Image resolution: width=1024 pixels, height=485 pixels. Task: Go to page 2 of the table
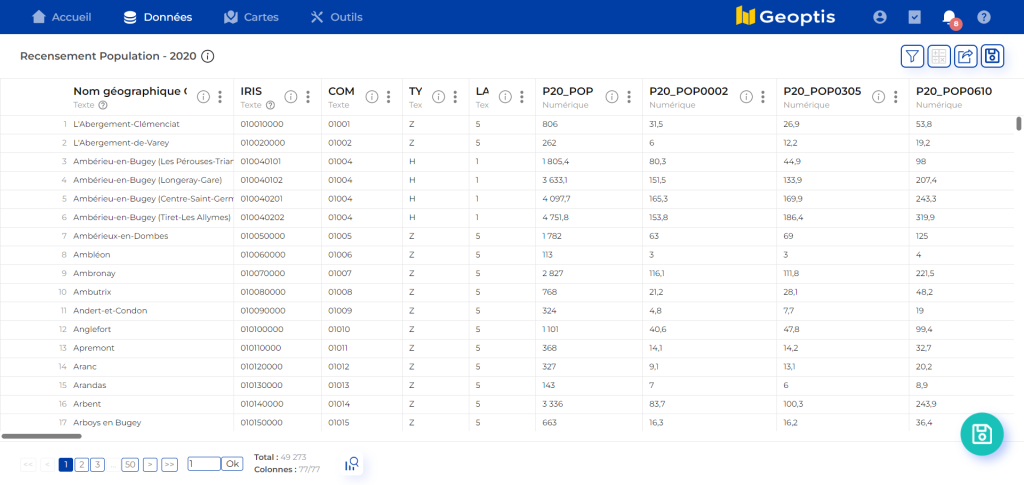coord(81,464)
